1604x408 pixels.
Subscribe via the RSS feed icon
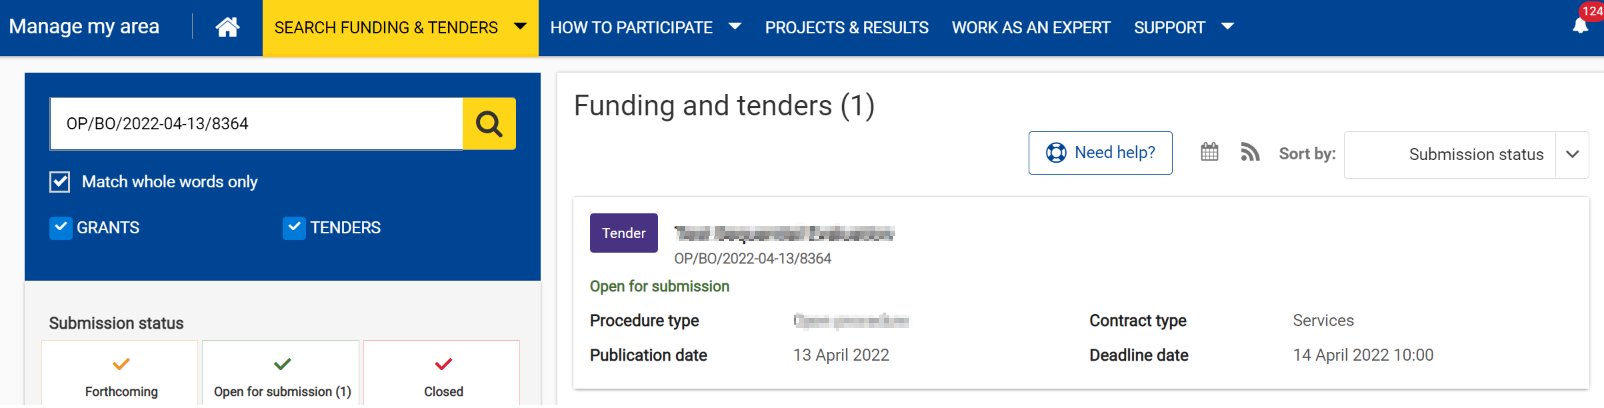[x=1250, y=152]
